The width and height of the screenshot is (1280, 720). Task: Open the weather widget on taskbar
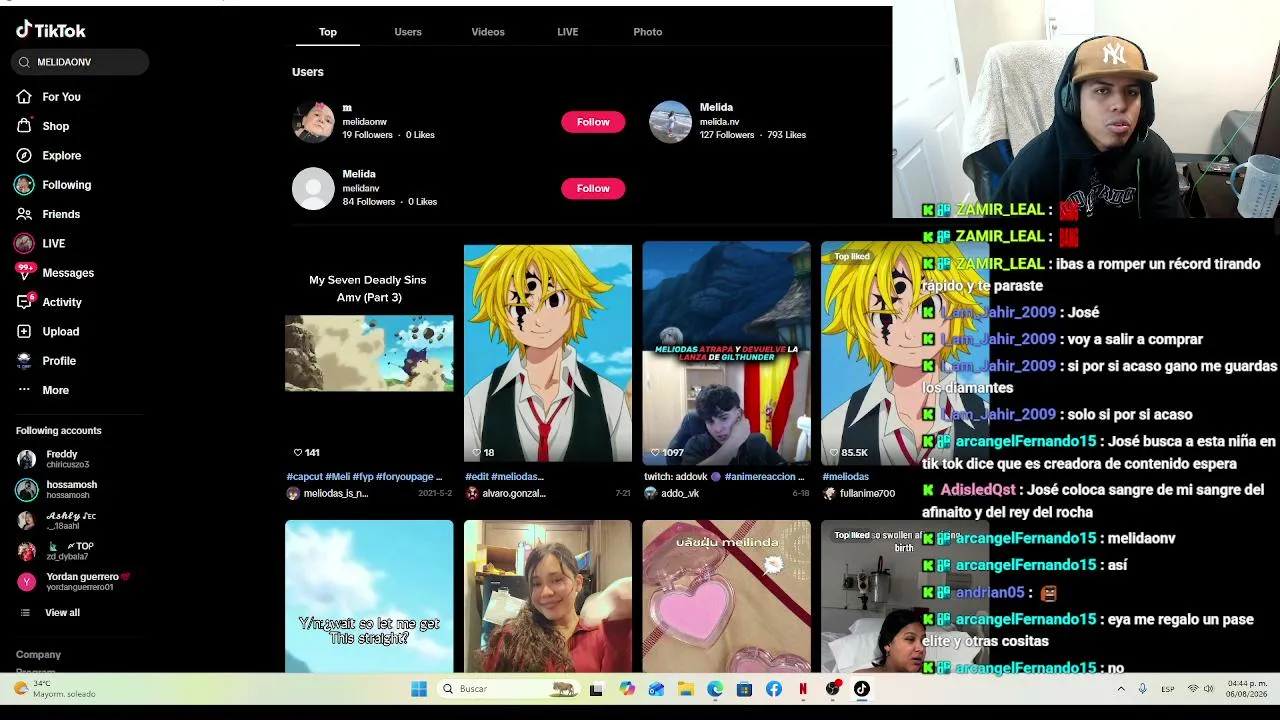click(x=55, y=689)
